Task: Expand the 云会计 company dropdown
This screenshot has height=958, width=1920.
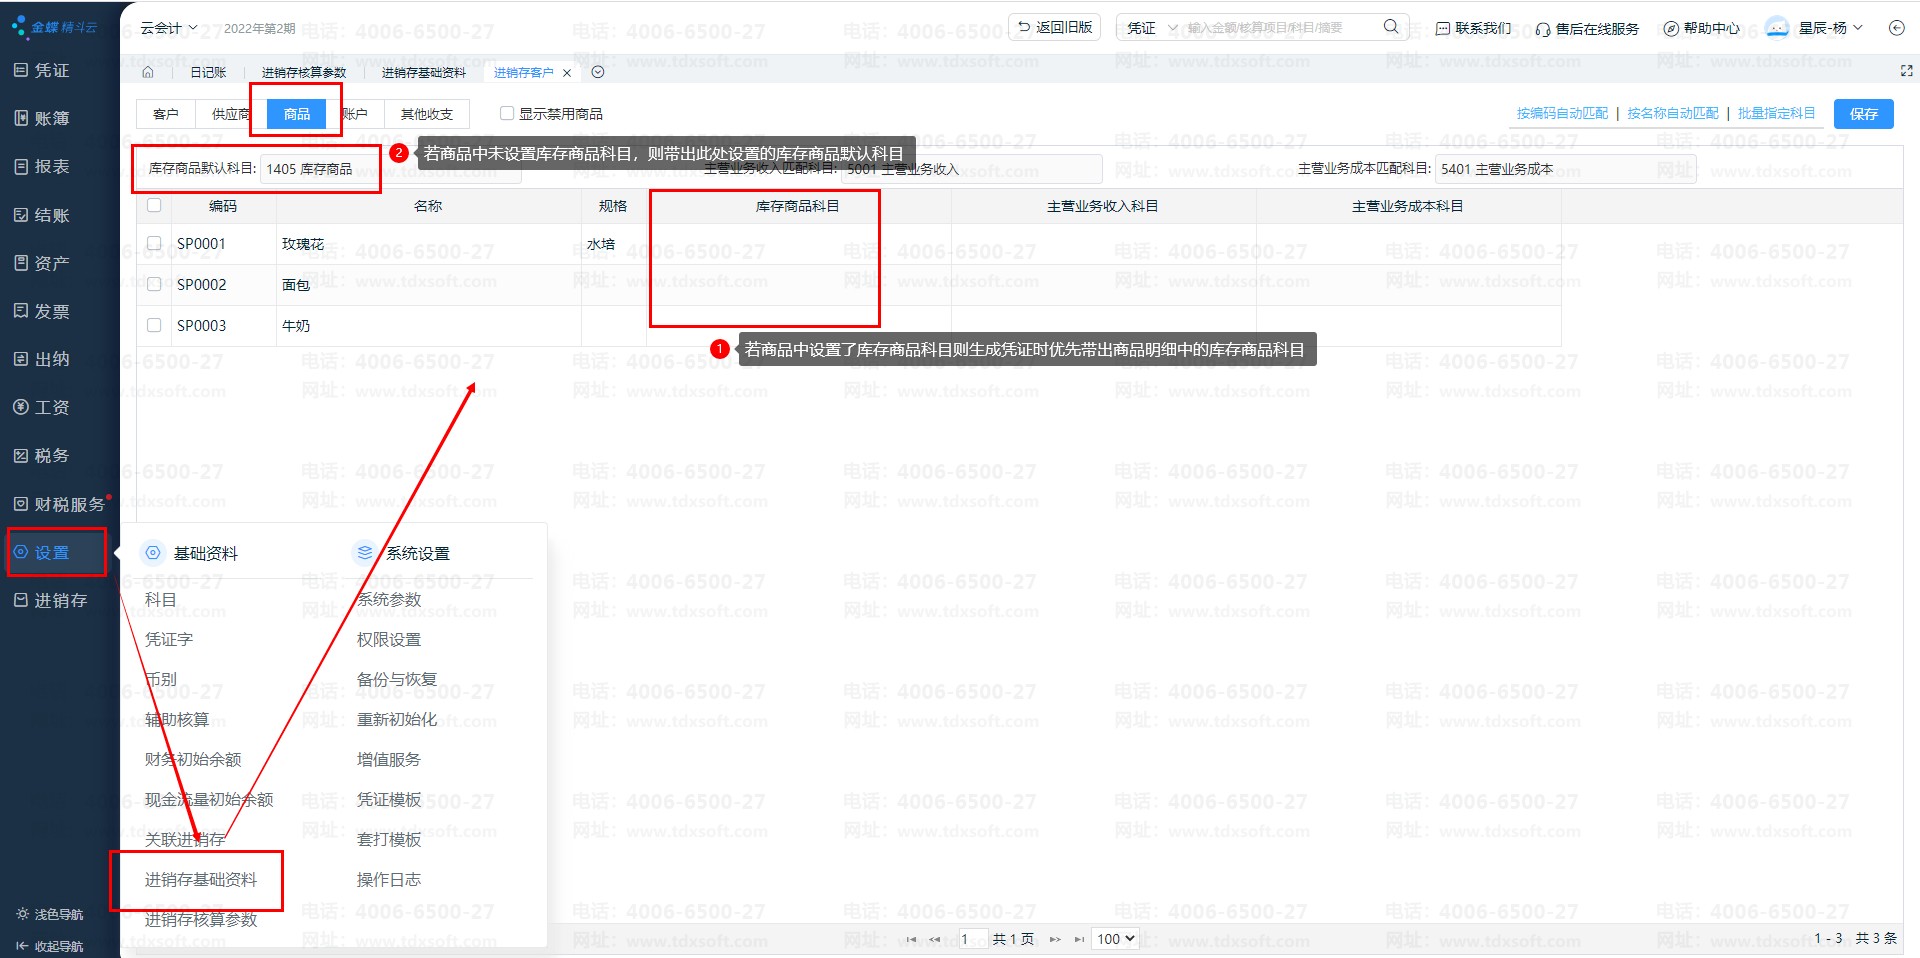Action: point(168,28)
